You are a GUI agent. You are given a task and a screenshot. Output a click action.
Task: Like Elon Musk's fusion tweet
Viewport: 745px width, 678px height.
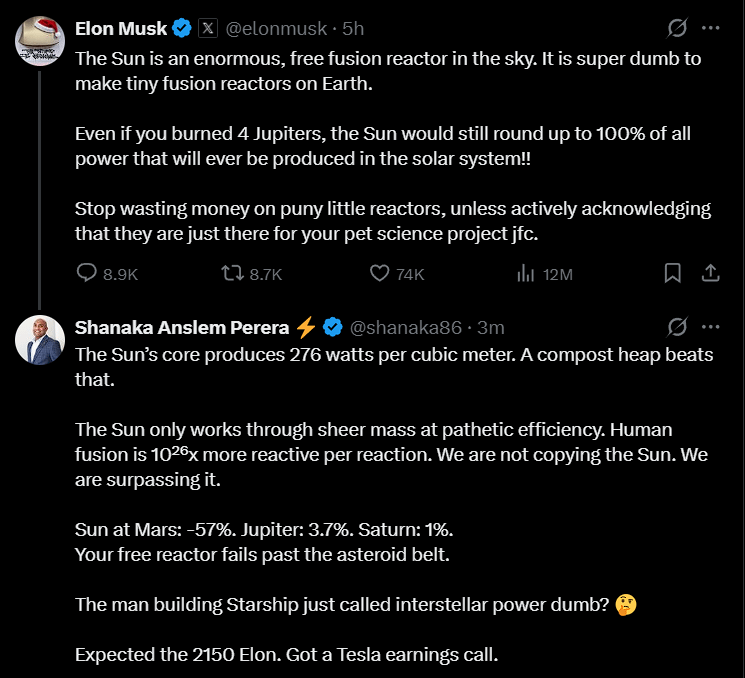[379, 273]
